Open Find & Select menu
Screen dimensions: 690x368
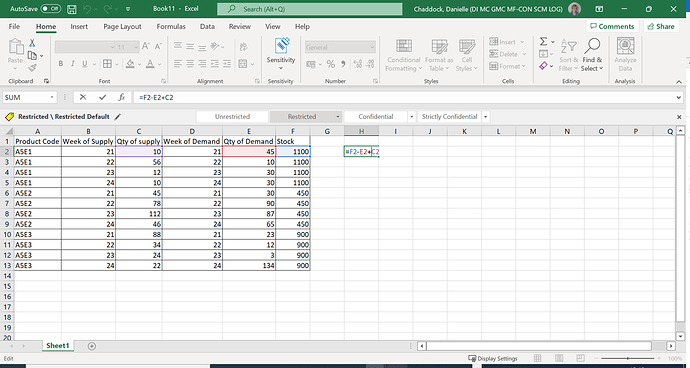(x=592, y=55)
